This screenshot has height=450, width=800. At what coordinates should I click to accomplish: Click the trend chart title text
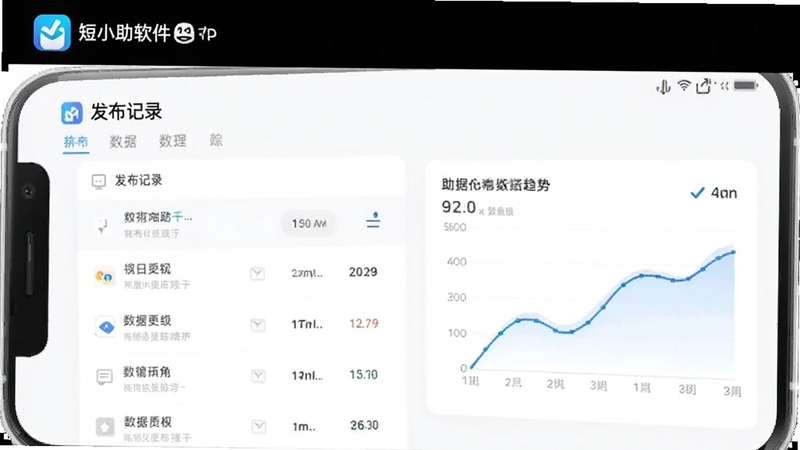495,185
